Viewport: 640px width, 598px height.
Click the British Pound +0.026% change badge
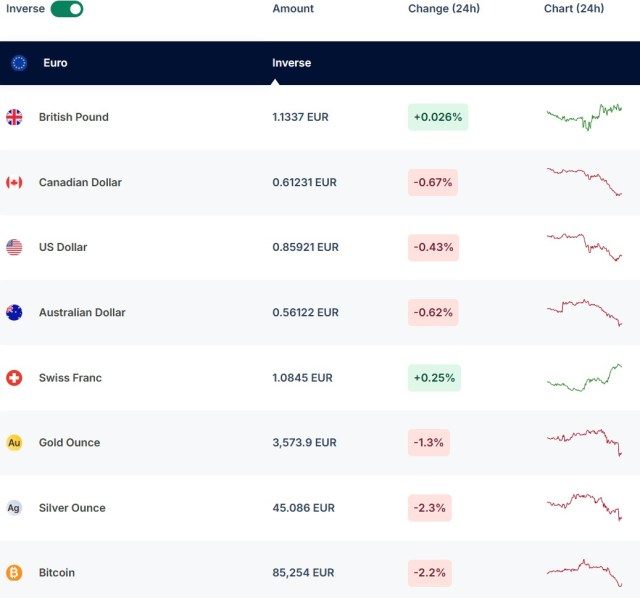tap(437, 117)
